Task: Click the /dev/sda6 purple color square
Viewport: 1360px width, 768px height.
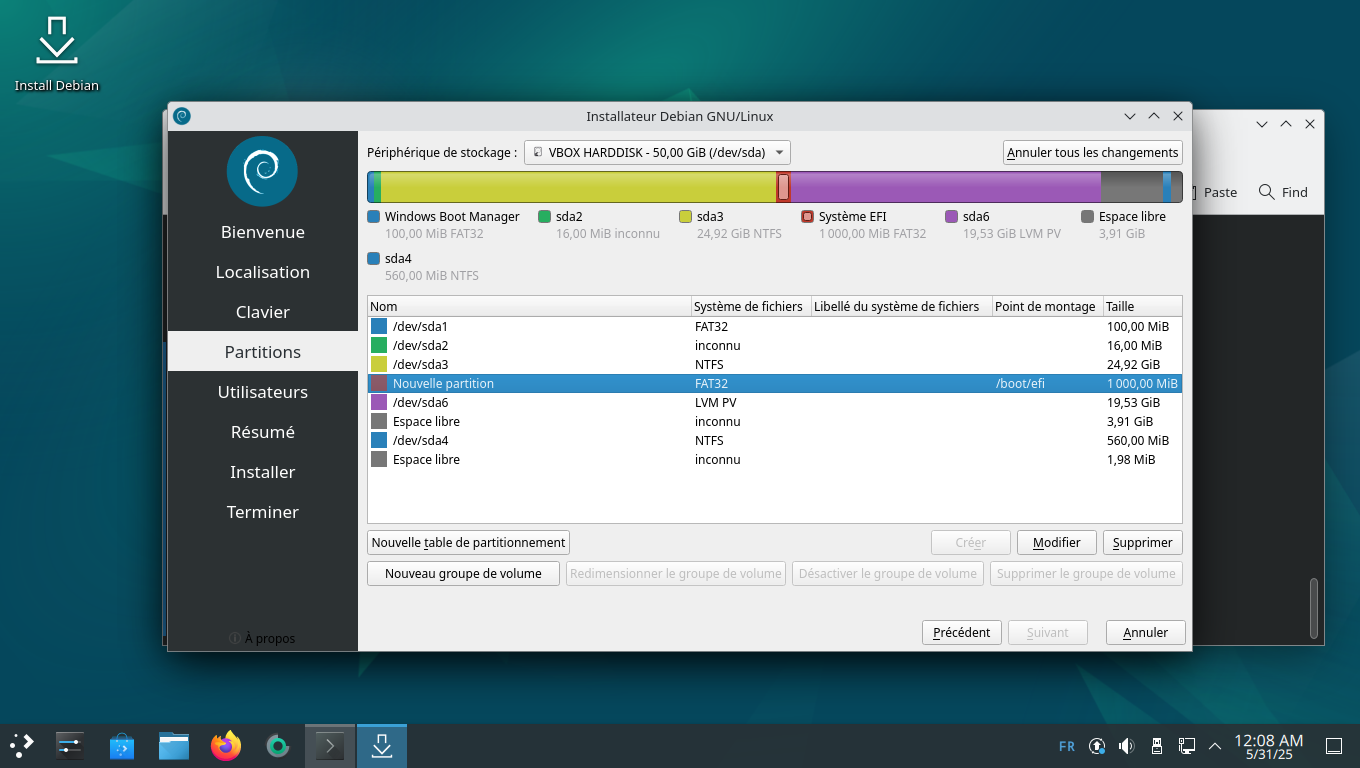Action: 379,402
